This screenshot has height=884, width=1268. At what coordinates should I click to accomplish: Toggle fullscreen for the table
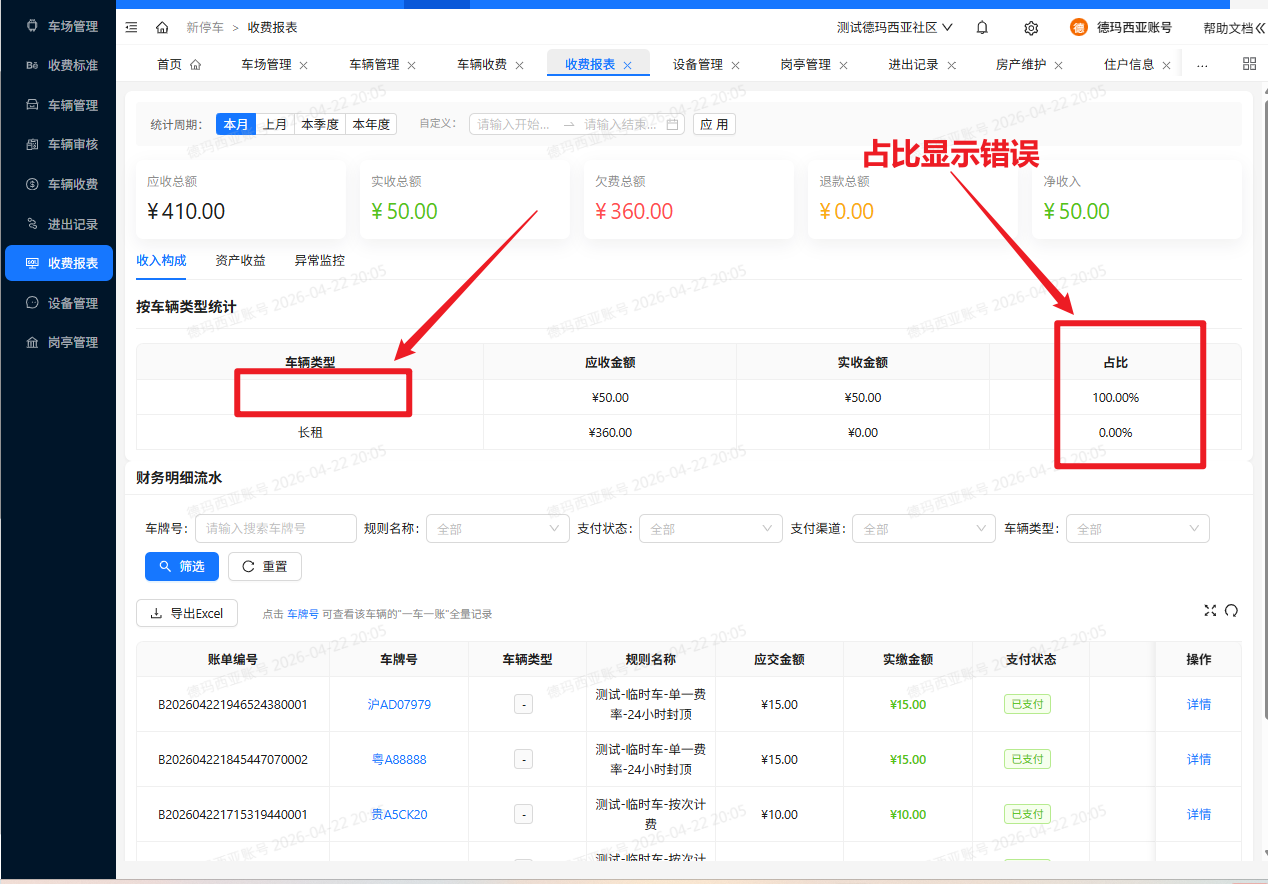pyautogui.click(x=1210, y=610)
